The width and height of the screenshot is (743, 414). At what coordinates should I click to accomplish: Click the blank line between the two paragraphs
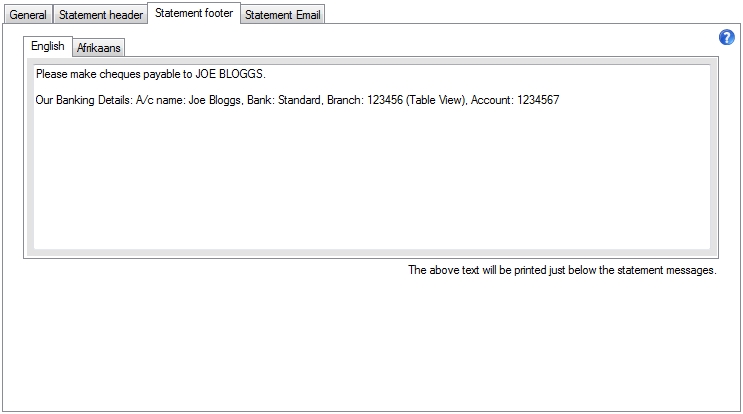(x=300, y=88)
